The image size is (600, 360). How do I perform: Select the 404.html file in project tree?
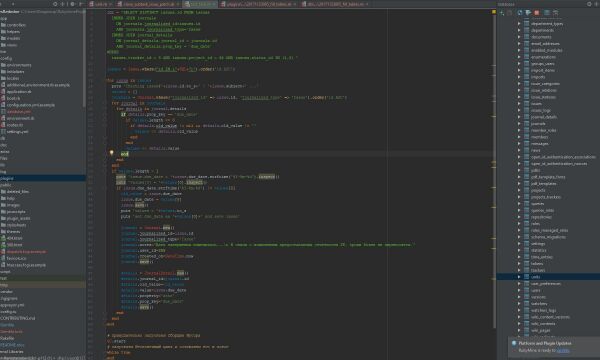pyautogui.click(x=15, y=238)
